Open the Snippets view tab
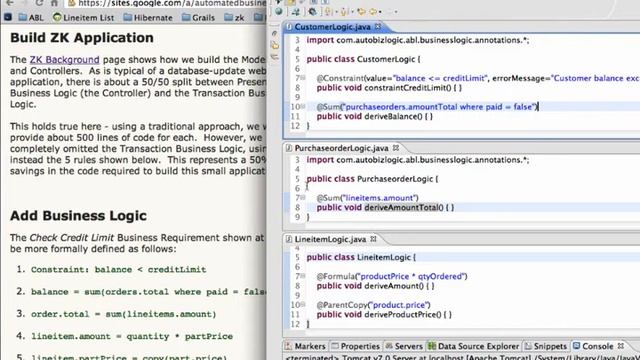The height and width of the screenshot is (360, 640). pos(546,346)
